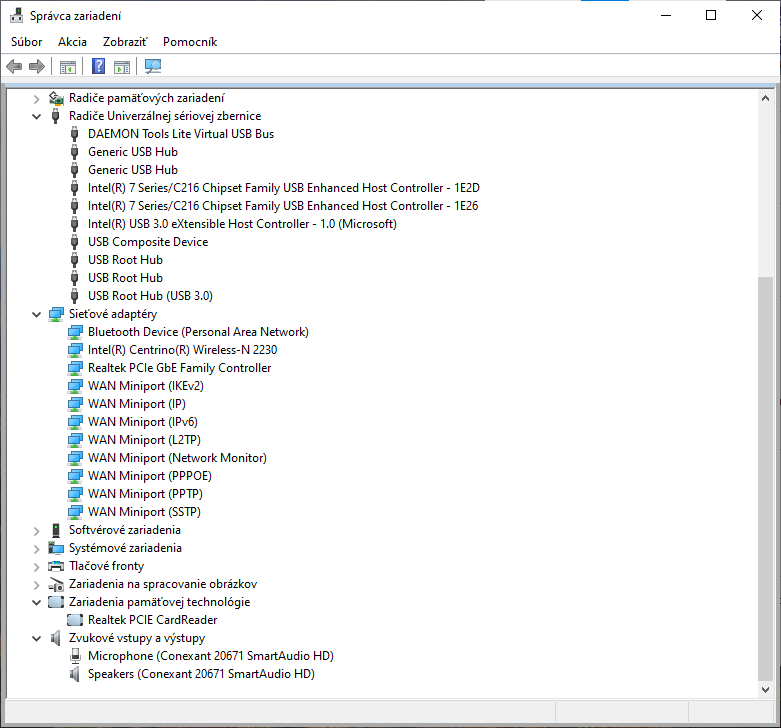
Task: Click the Back arrow toolbar icon
Action: (14, 66)
